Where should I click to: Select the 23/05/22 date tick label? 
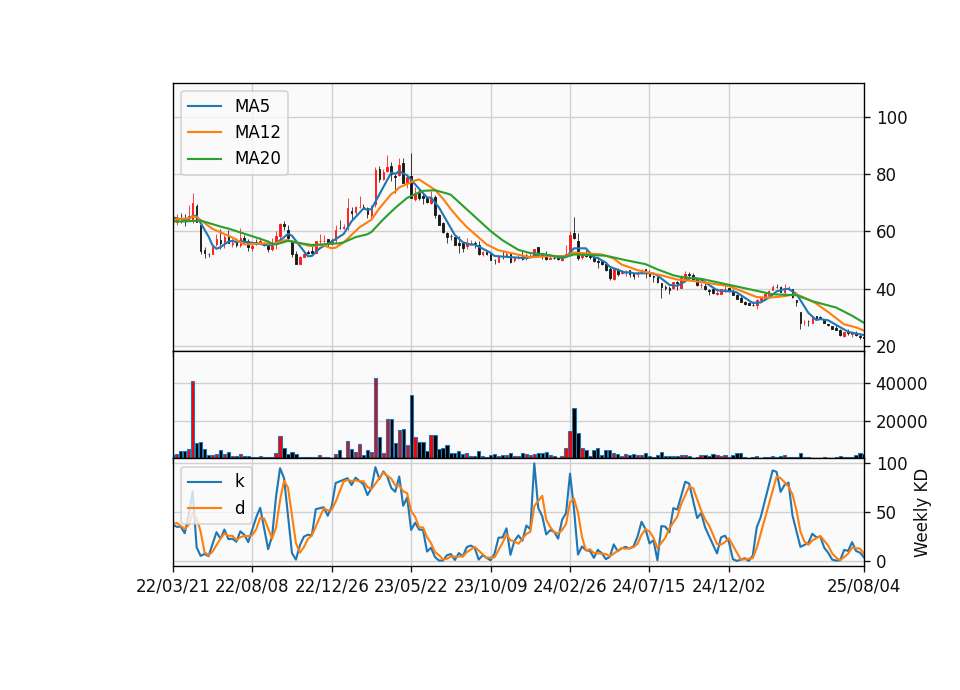(x=411, y=586)
